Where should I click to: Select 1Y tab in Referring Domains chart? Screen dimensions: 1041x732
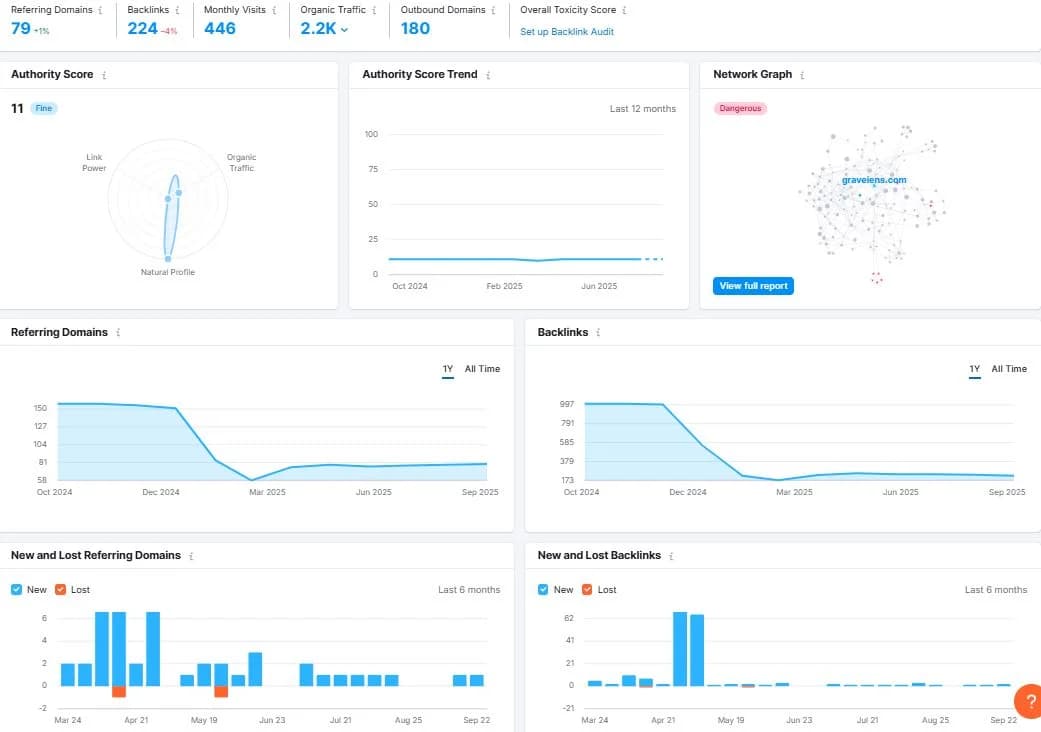pyautogui.click(x=448, y=369)
